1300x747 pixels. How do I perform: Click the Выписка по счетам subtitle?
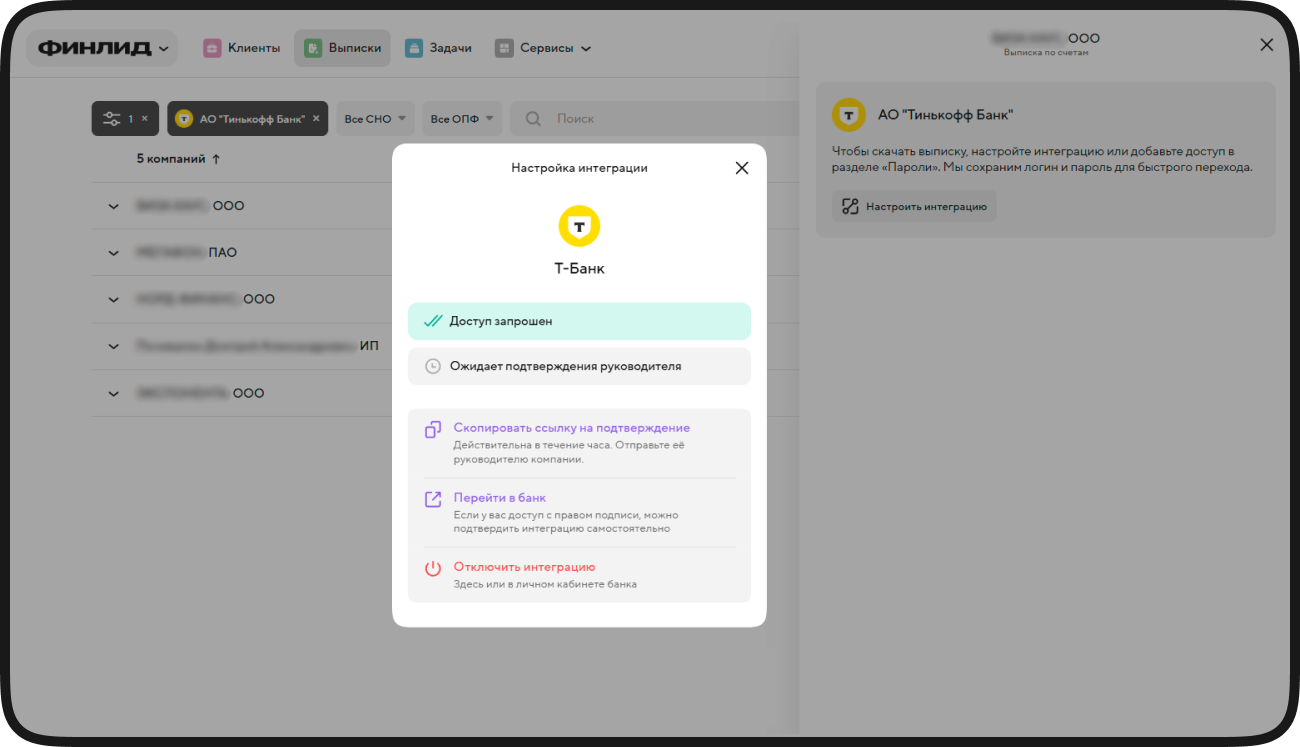(1046, 53)
